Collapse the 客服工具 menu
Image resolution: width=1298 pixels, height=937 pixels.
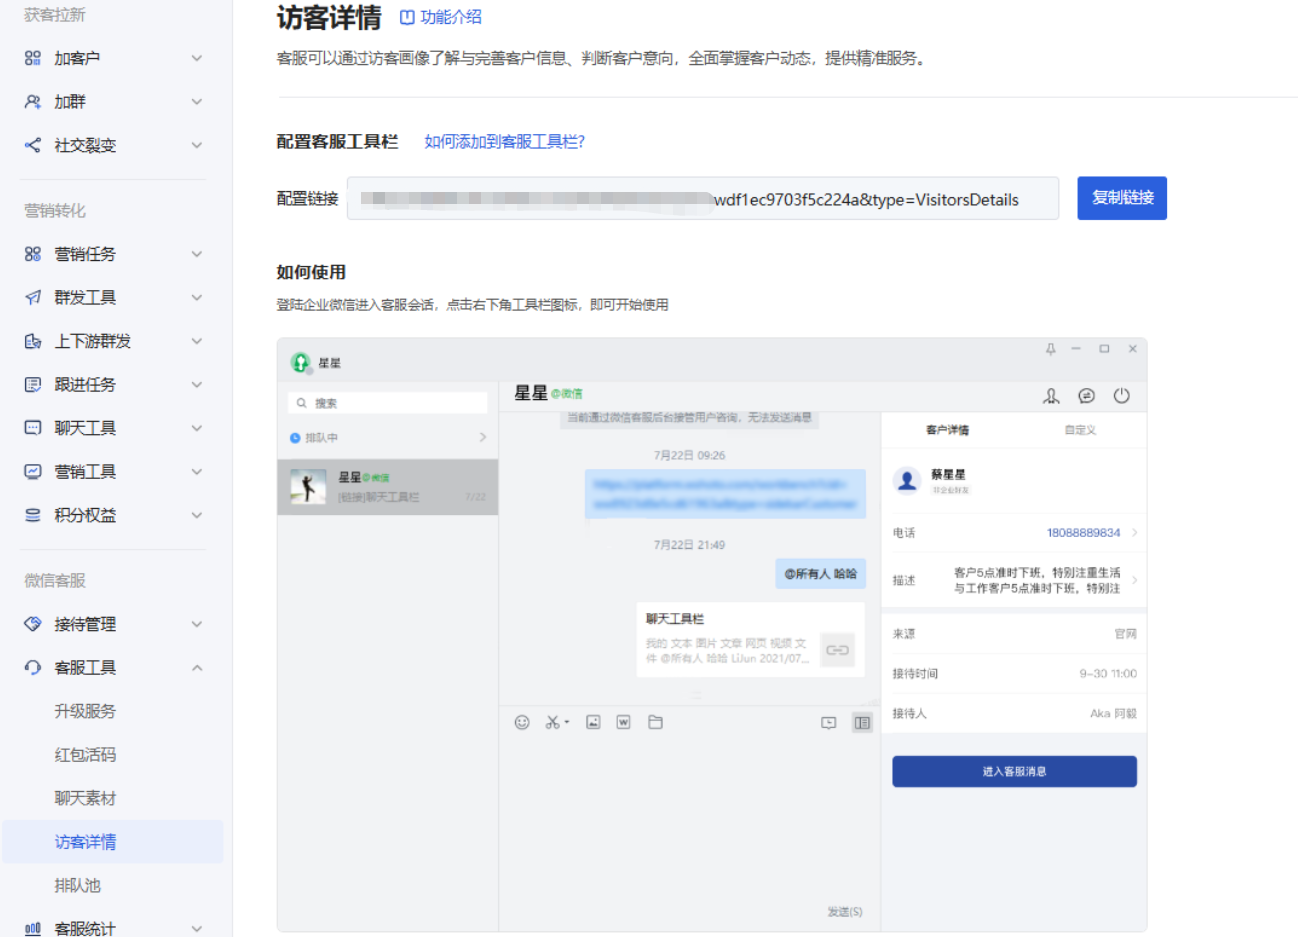pos(197,667)
